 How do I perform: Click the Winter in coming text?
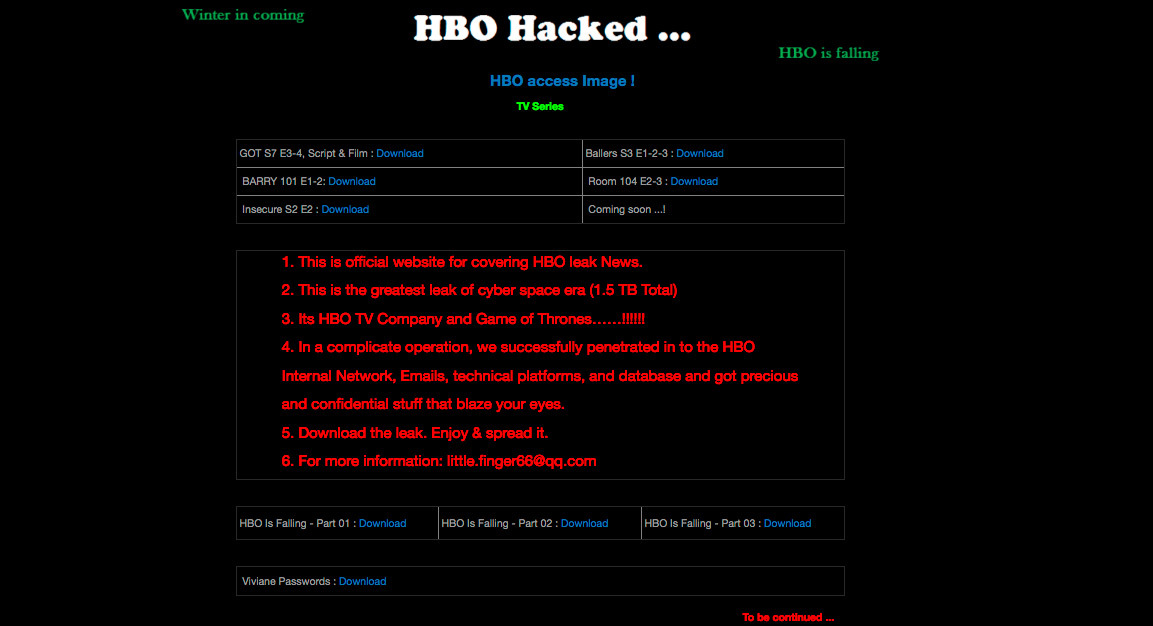pyautogui.click(x=243, y=15)
